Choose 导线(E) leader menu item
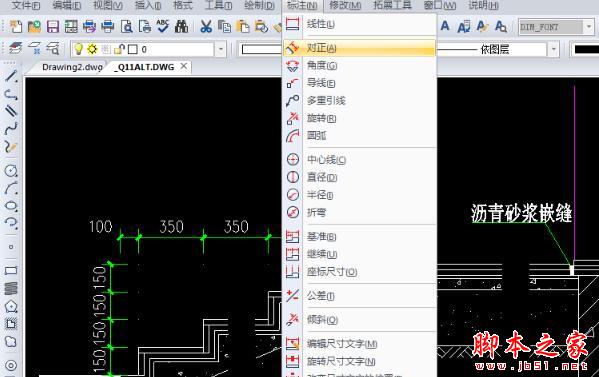Viewport: 599px width, 377px height. pos(359,83)
